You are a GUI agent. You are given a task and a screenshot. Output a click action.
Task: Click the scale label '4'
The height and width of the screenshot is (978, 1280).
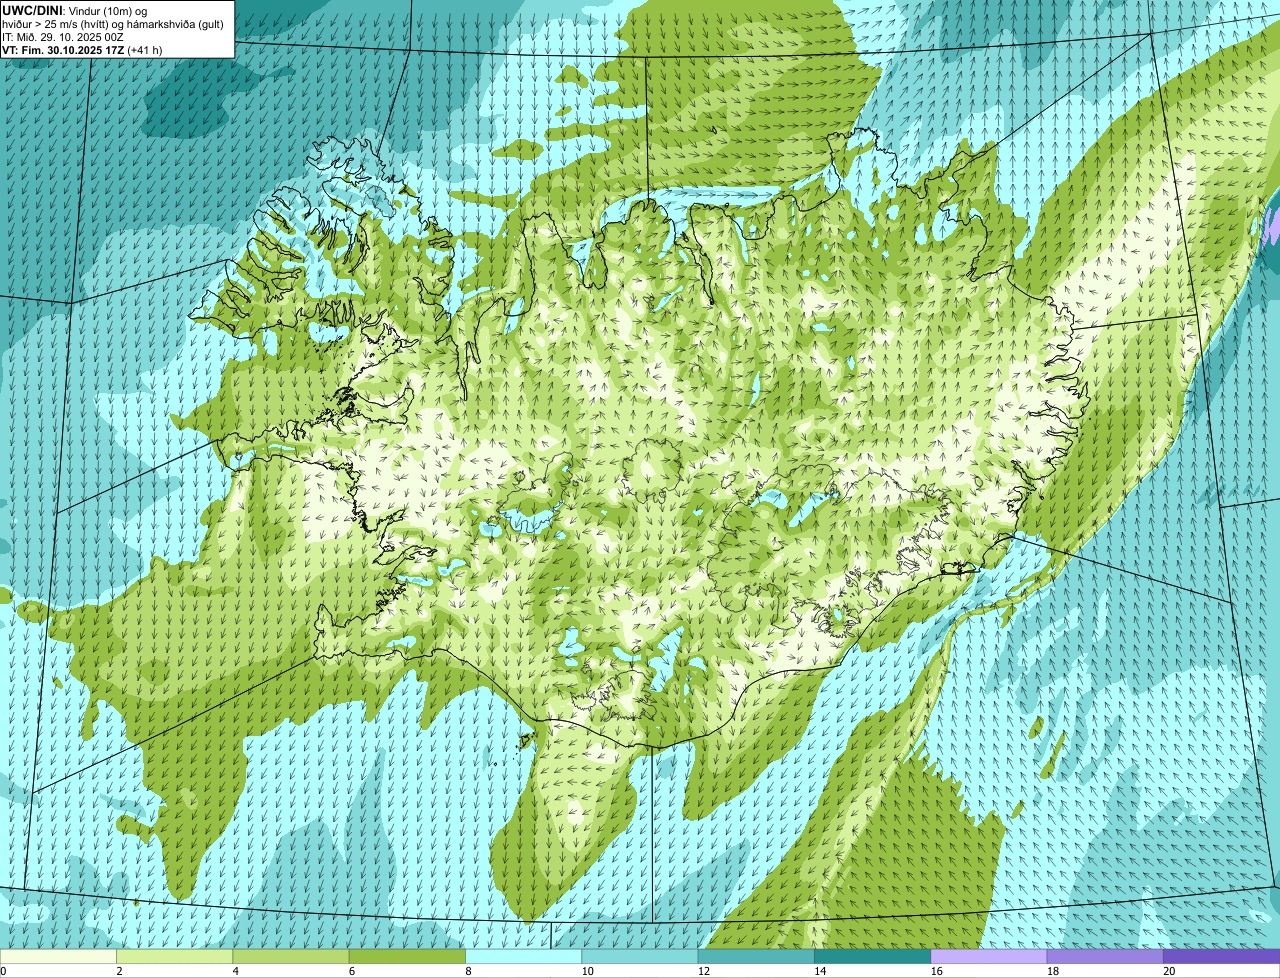coord(235,971)
